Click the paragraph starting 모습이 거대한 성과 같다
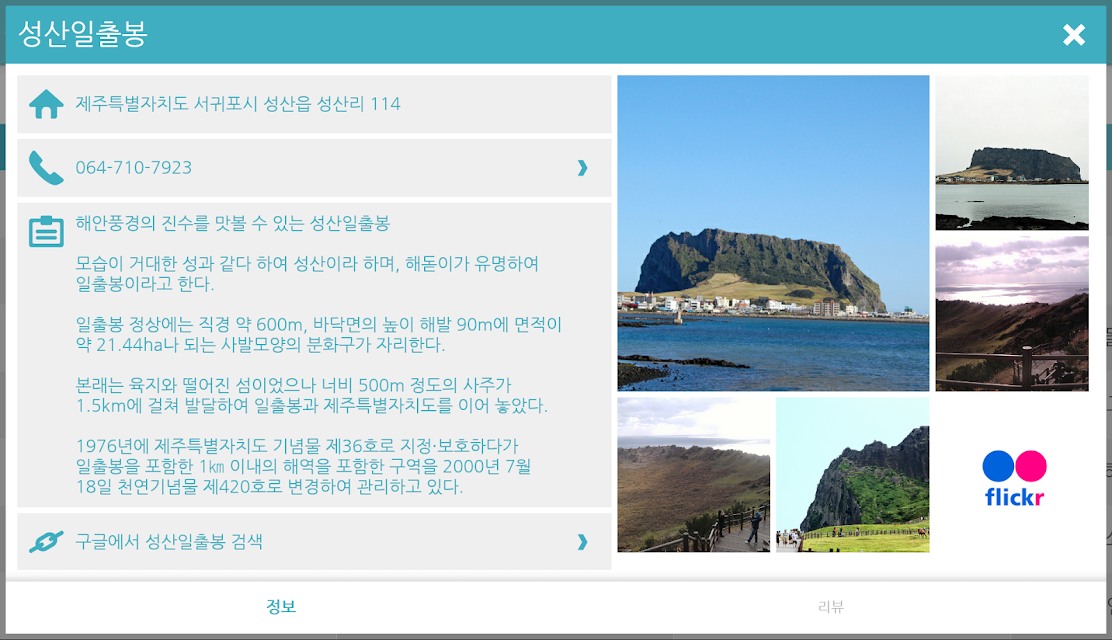 tap(307, 274)
